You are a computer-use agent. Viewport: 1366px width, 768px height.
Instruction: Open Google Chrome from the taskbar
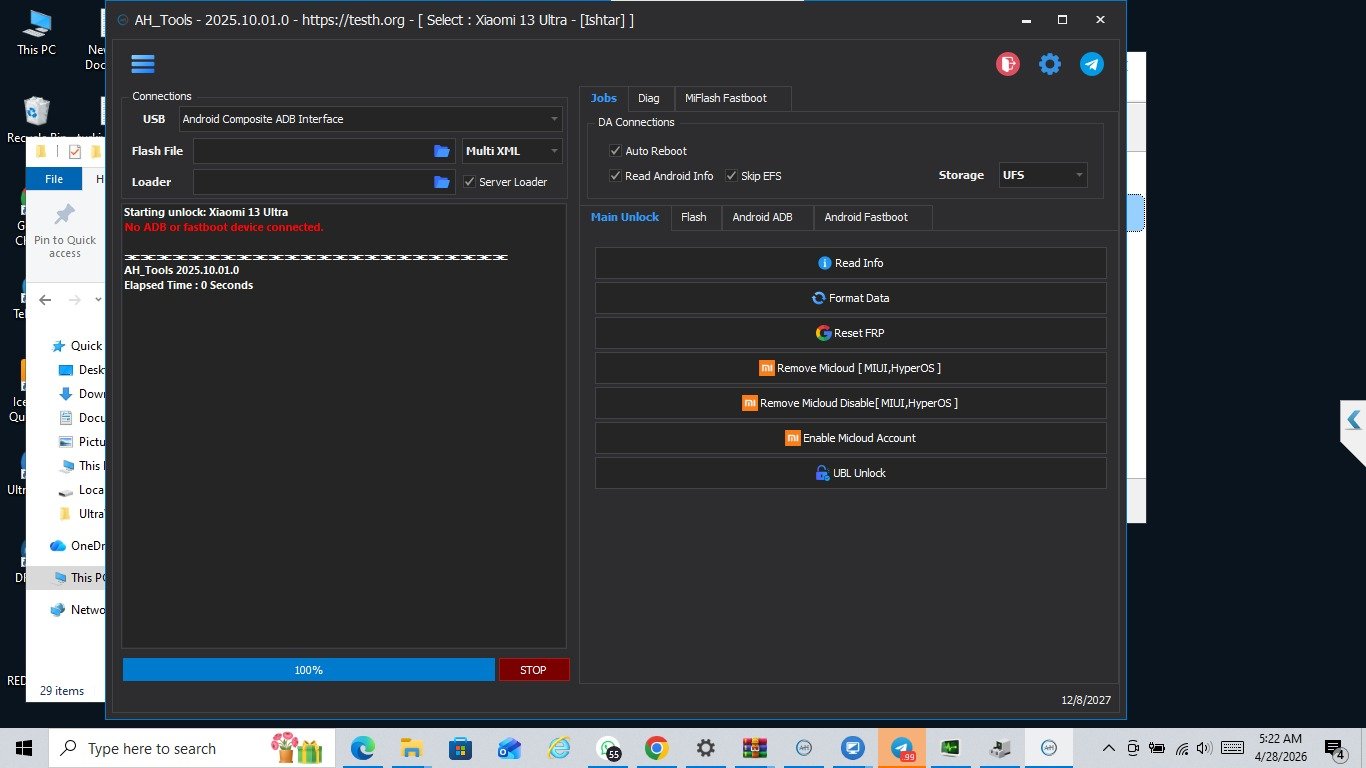coord(656,748)
